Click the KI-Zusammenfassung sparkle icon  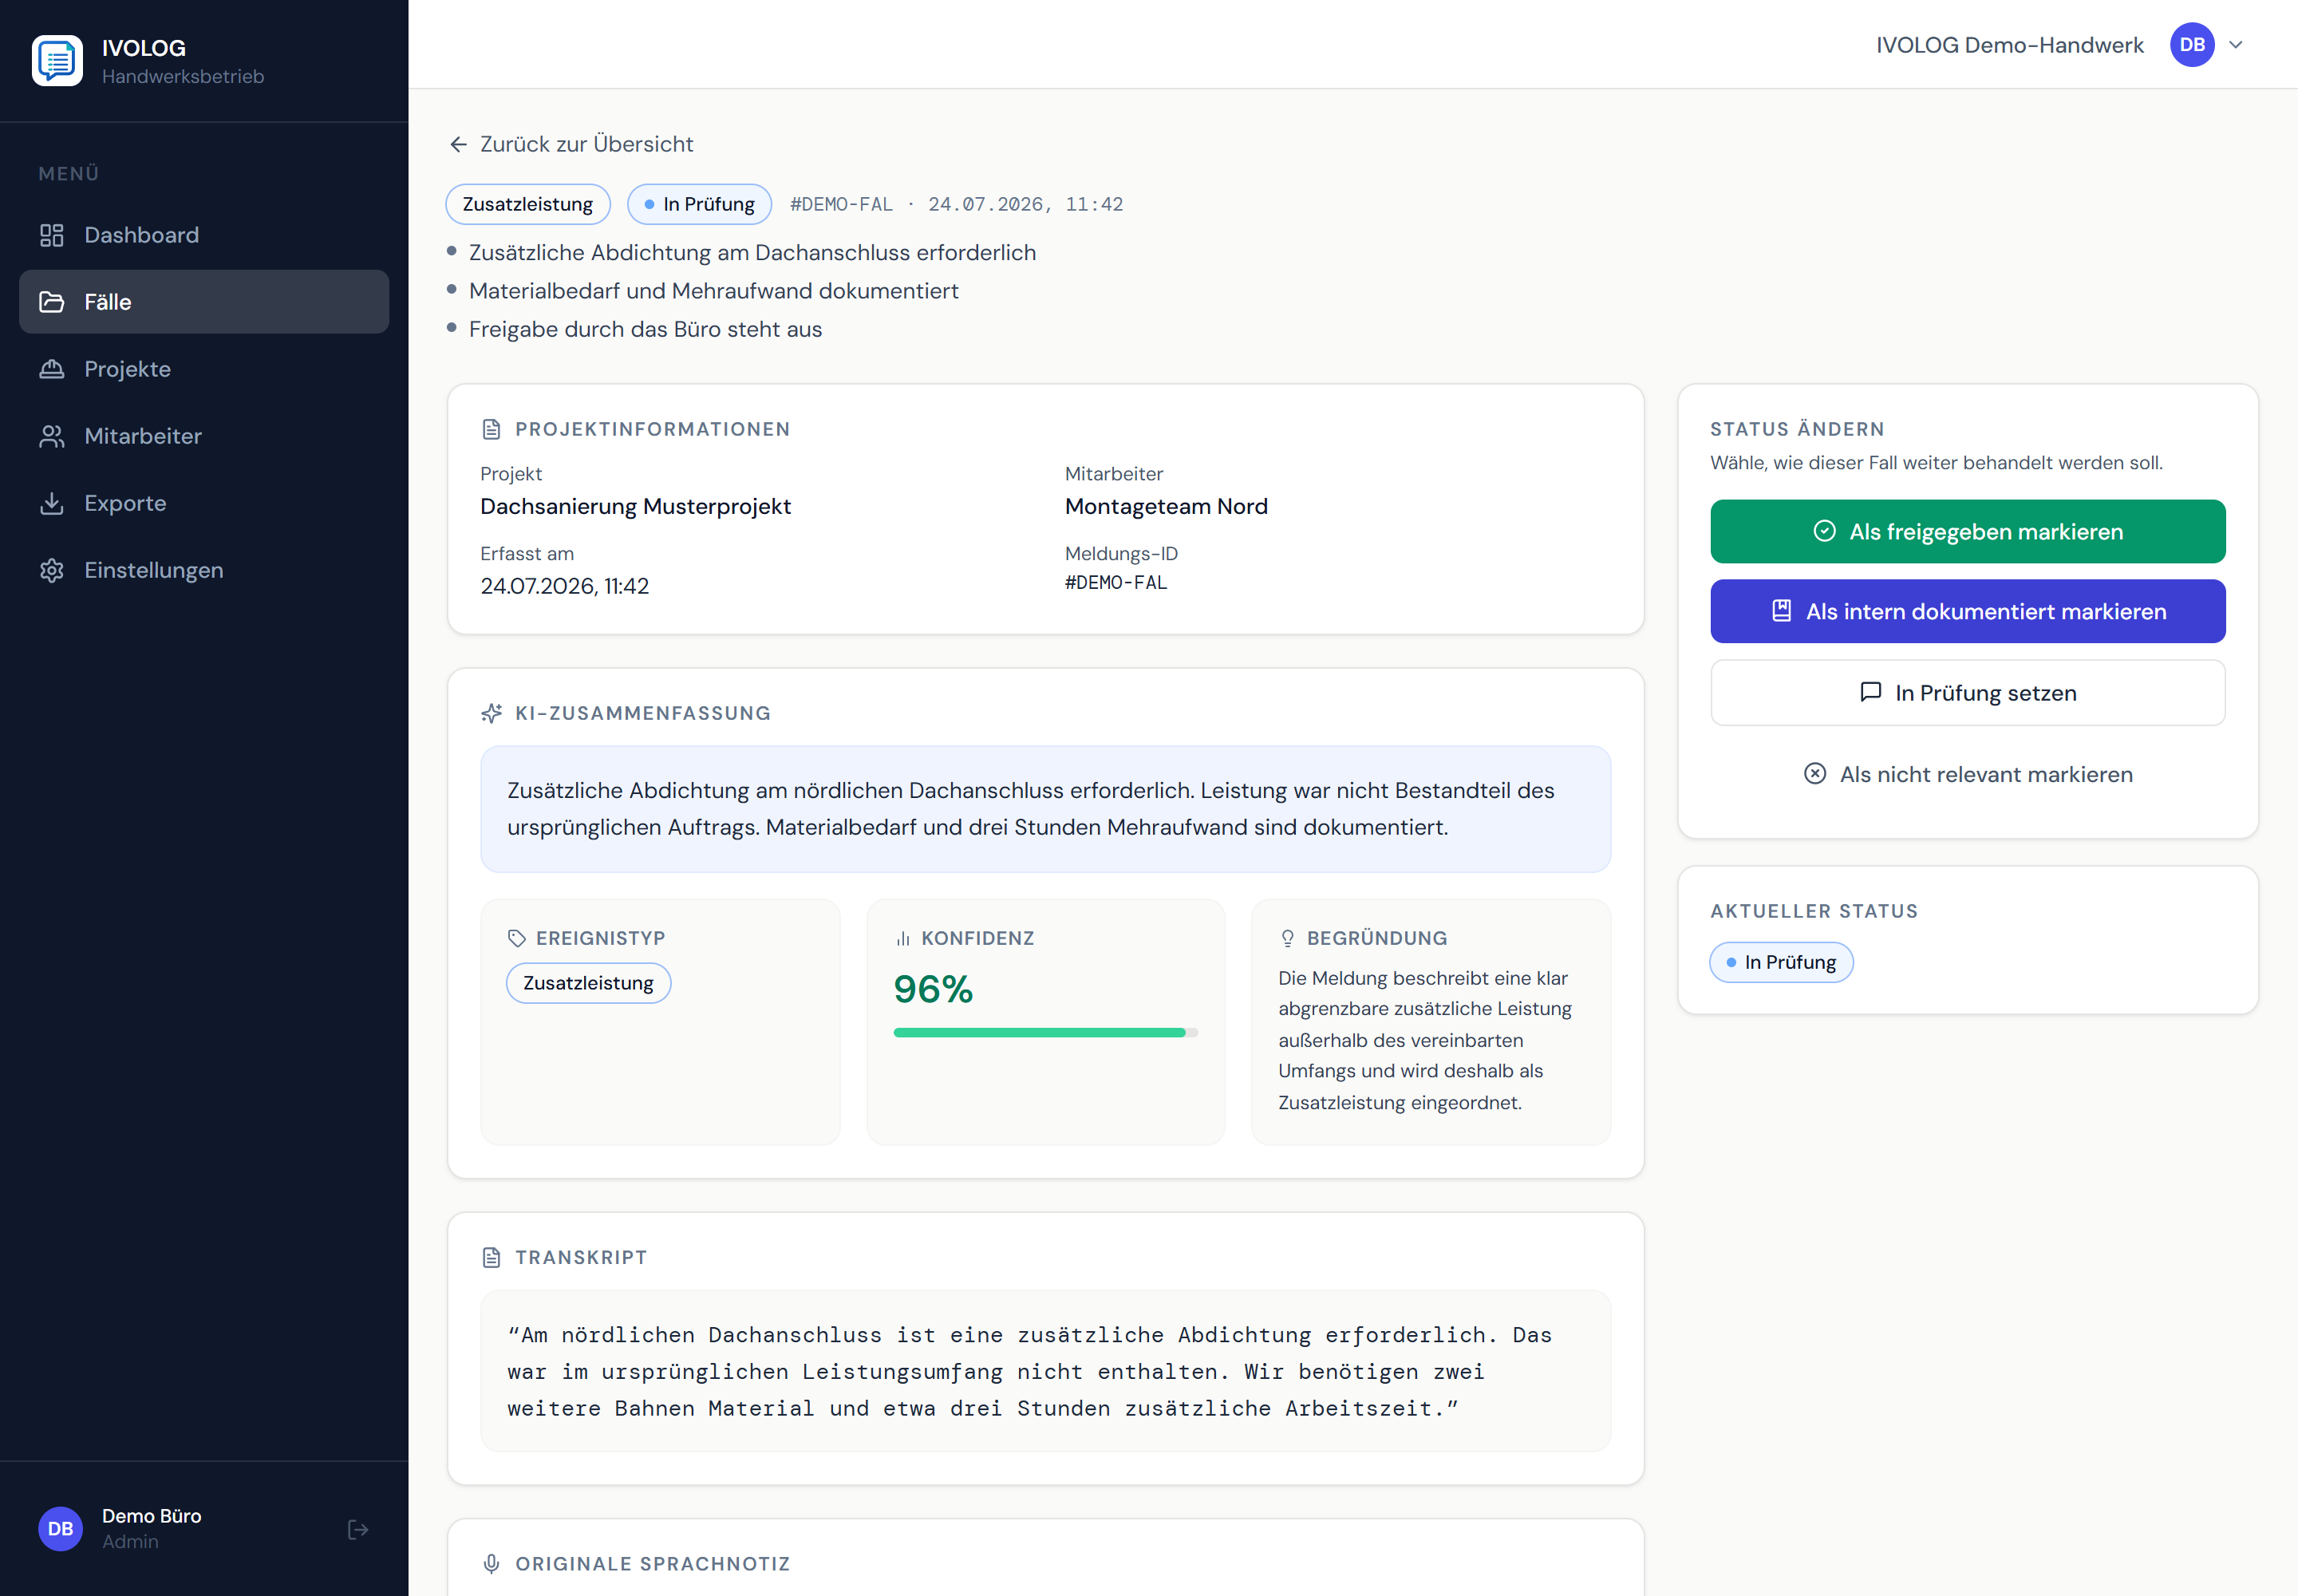tap(491, 713)
